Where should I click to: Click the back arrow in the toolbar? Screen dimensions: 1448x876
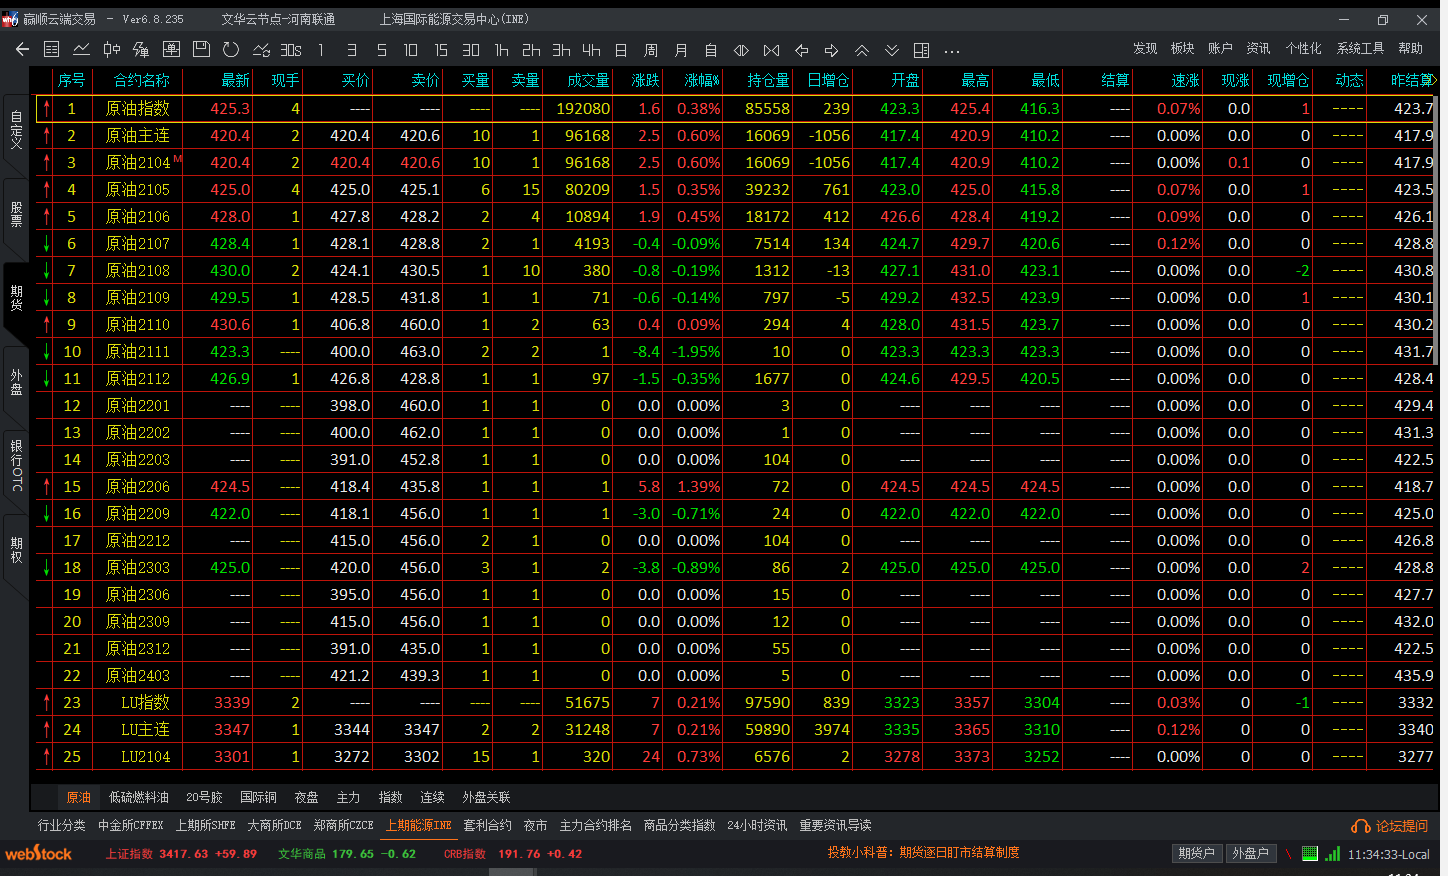(x=22, y=49)
